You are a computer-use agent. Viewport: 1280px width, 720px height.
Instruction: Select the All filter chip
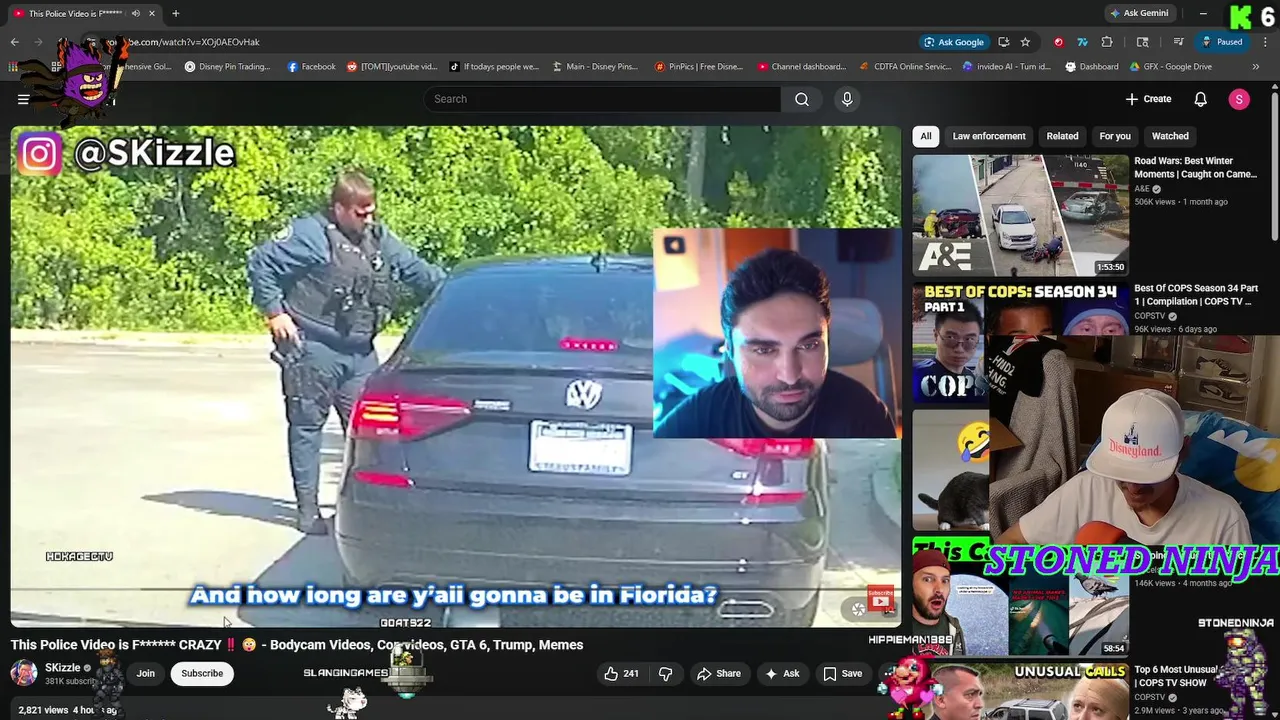926,136
